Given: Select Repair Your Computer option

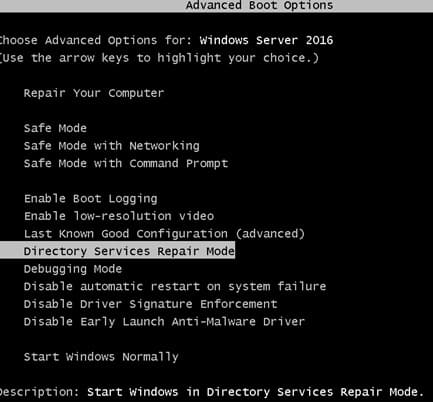Looking at the screenshot, I should pyautogui.click(x=94, y=93).
